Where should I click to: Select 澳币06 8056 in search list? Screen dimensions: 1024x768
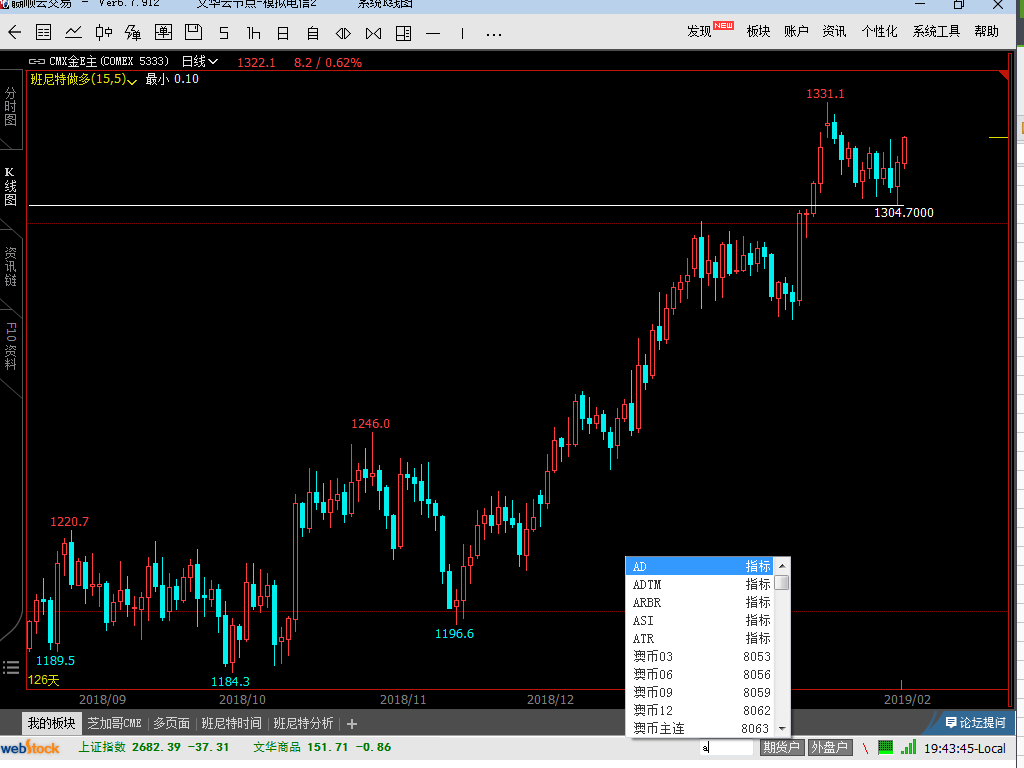(x=699, y=674)
